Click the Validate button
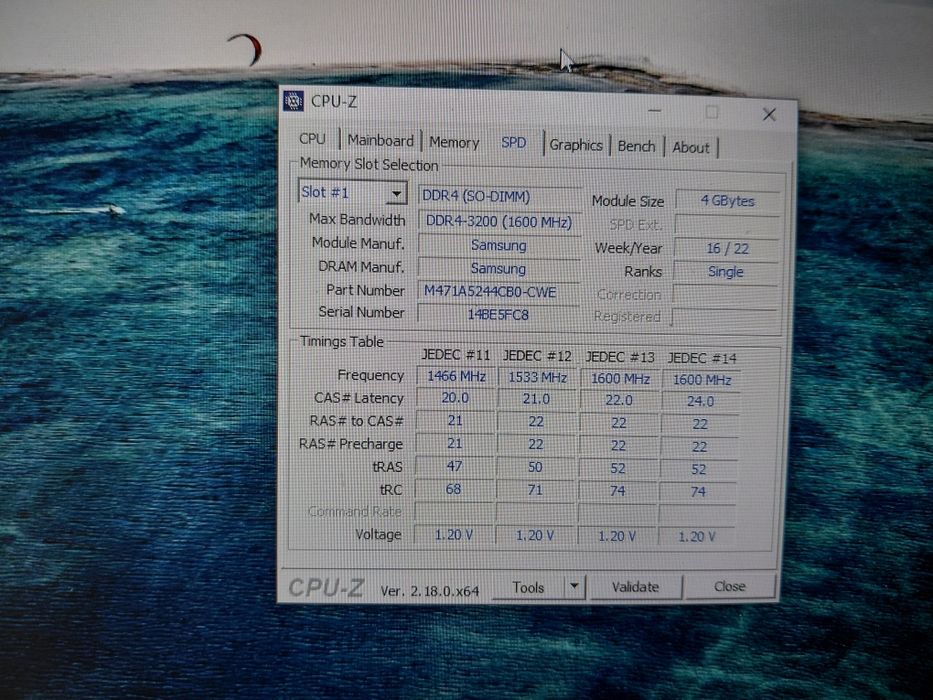This screenshot has height=700, width=933. [x=635, y=587]
